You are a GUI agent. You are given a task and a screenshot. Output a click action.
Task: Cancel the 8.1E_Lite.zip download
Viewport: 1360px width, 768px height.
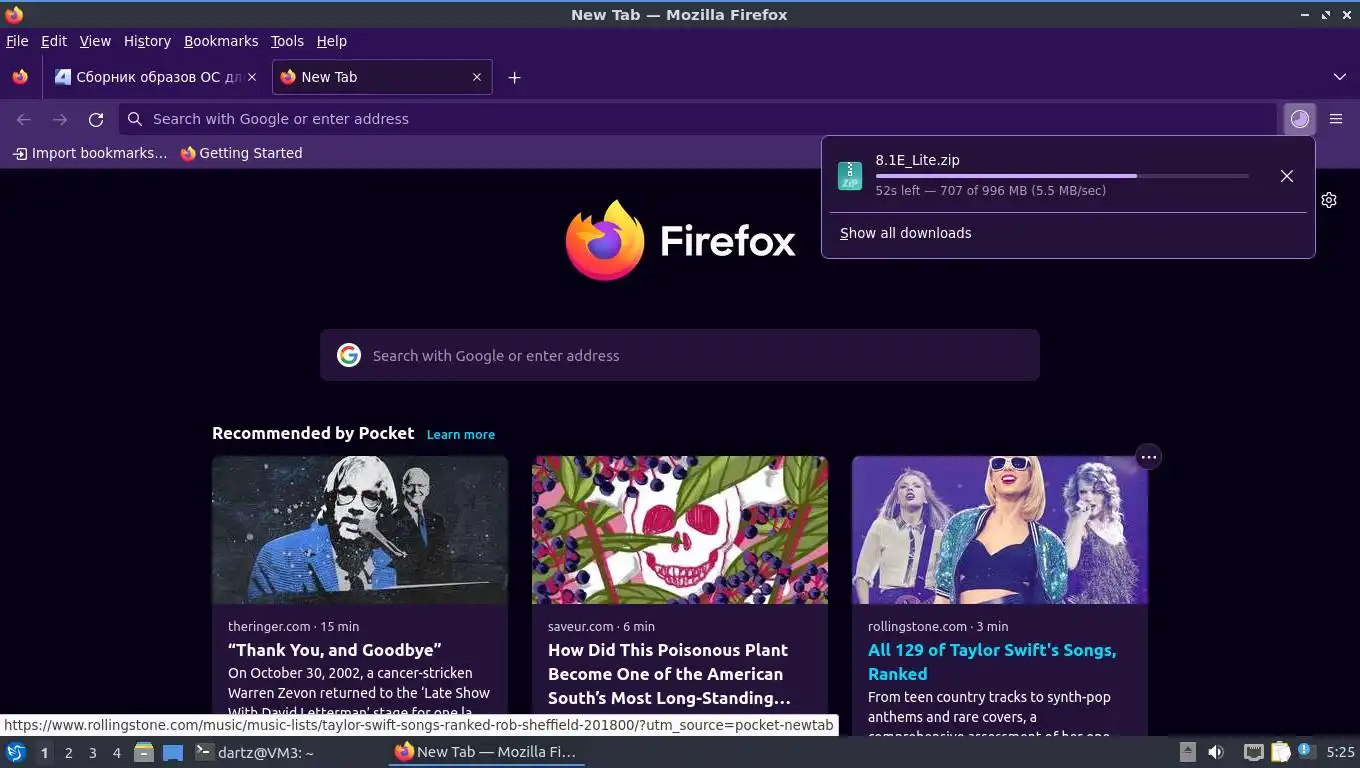(x=1287, y=176)
